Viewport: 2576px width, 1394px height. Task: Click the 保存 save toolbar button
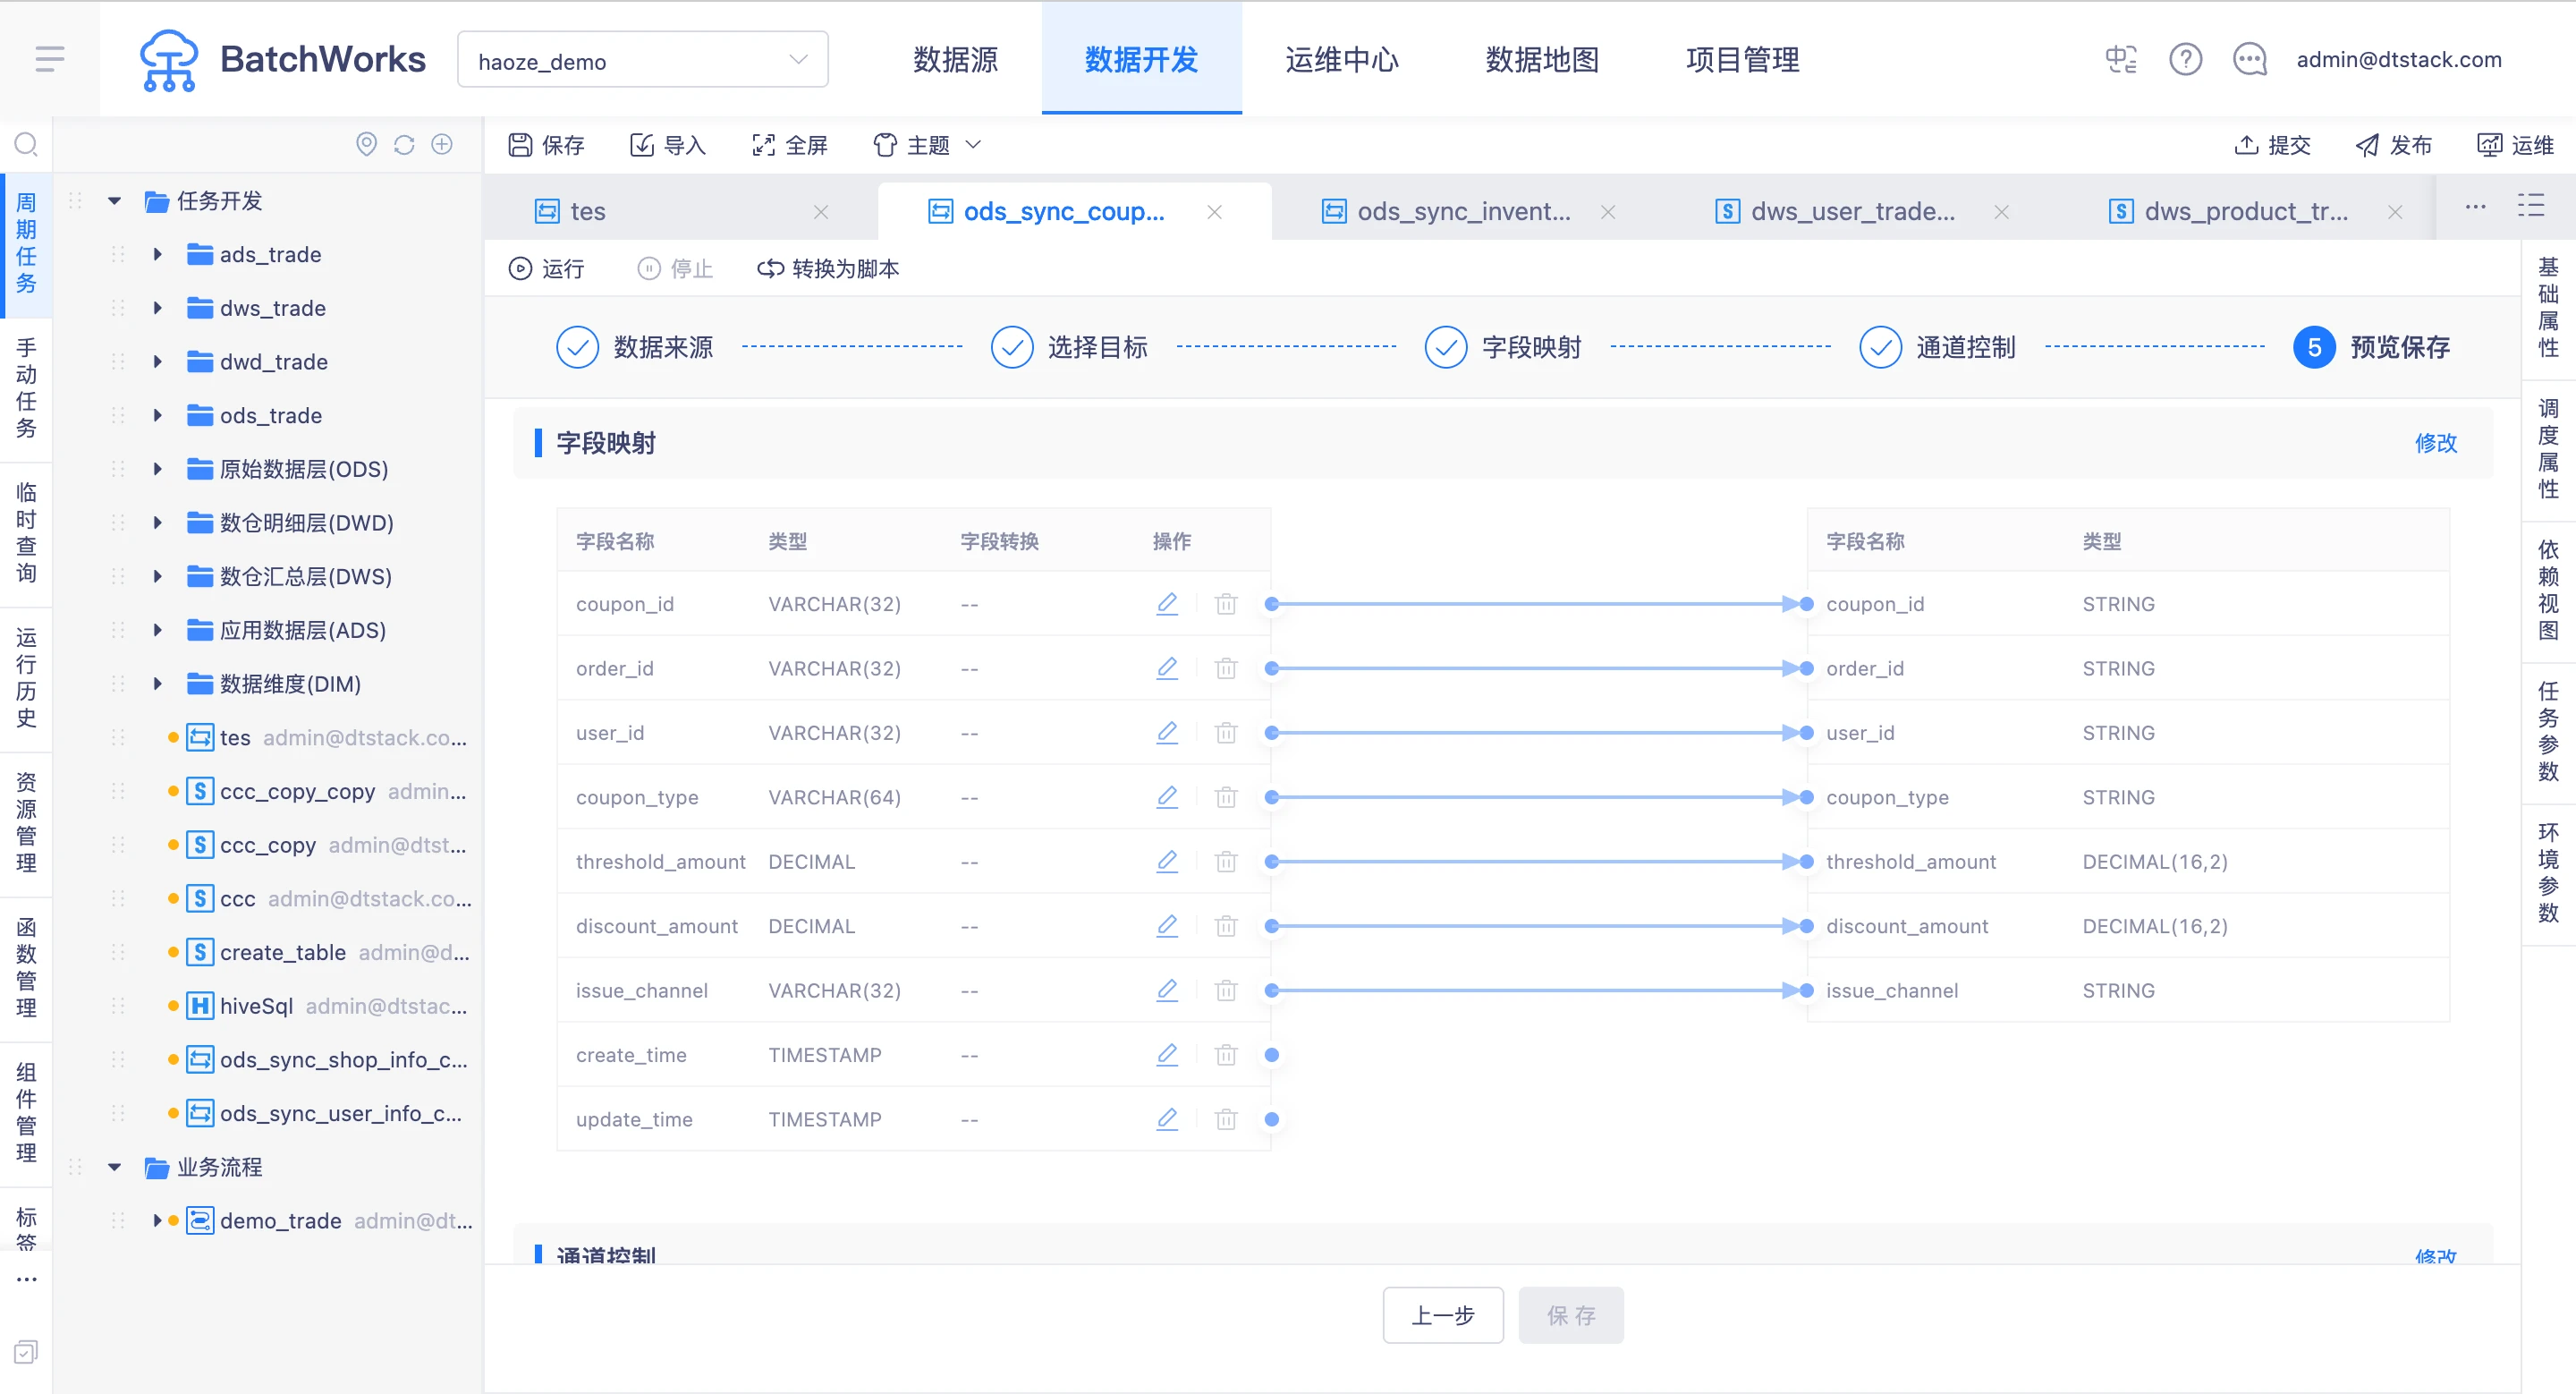coord(546,145)
